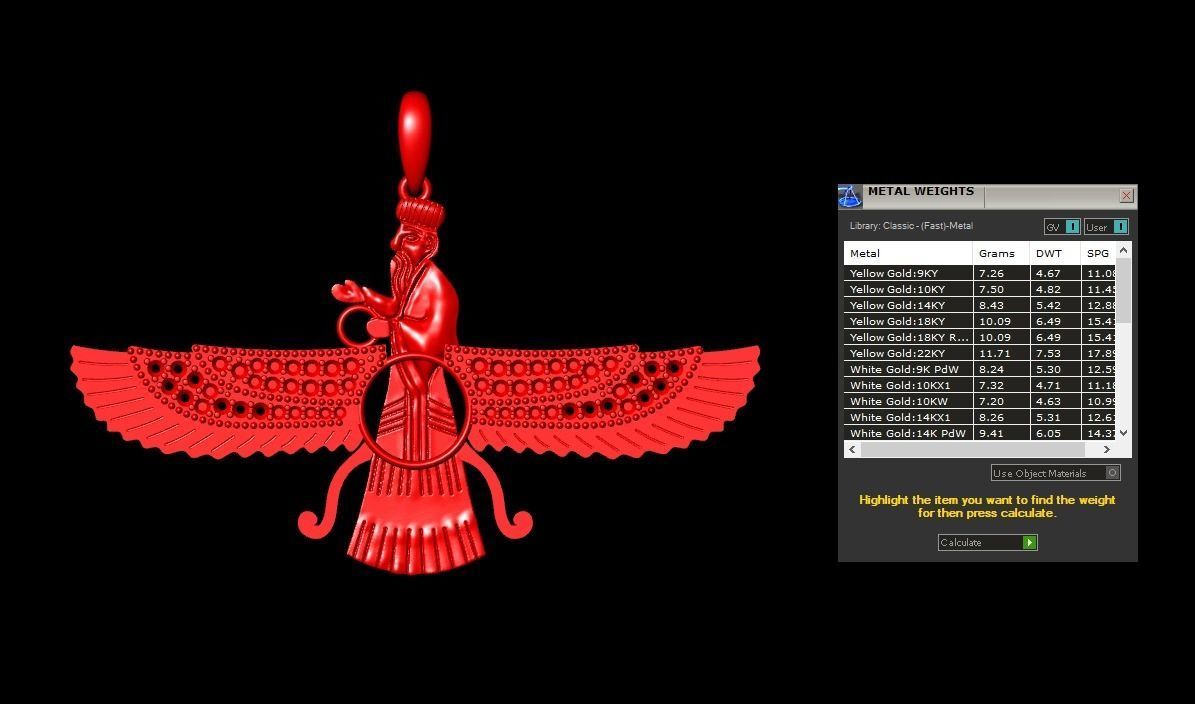Click the 4.71 DWT value
The height and width of the screenshot is (704, 1195).
click(x=1048, y=385)
